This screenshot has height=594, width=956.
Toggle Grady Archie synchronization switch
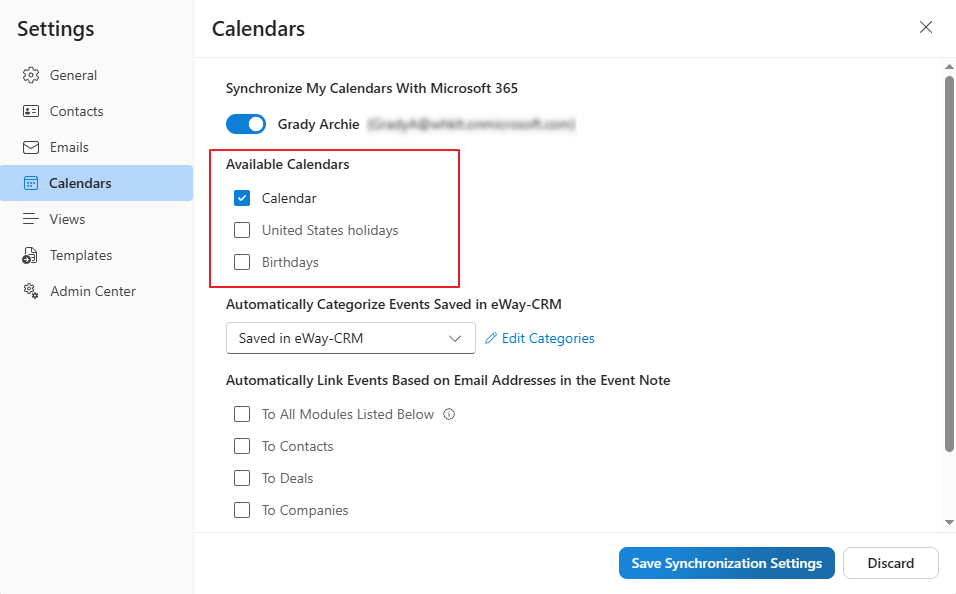[245, 124]
